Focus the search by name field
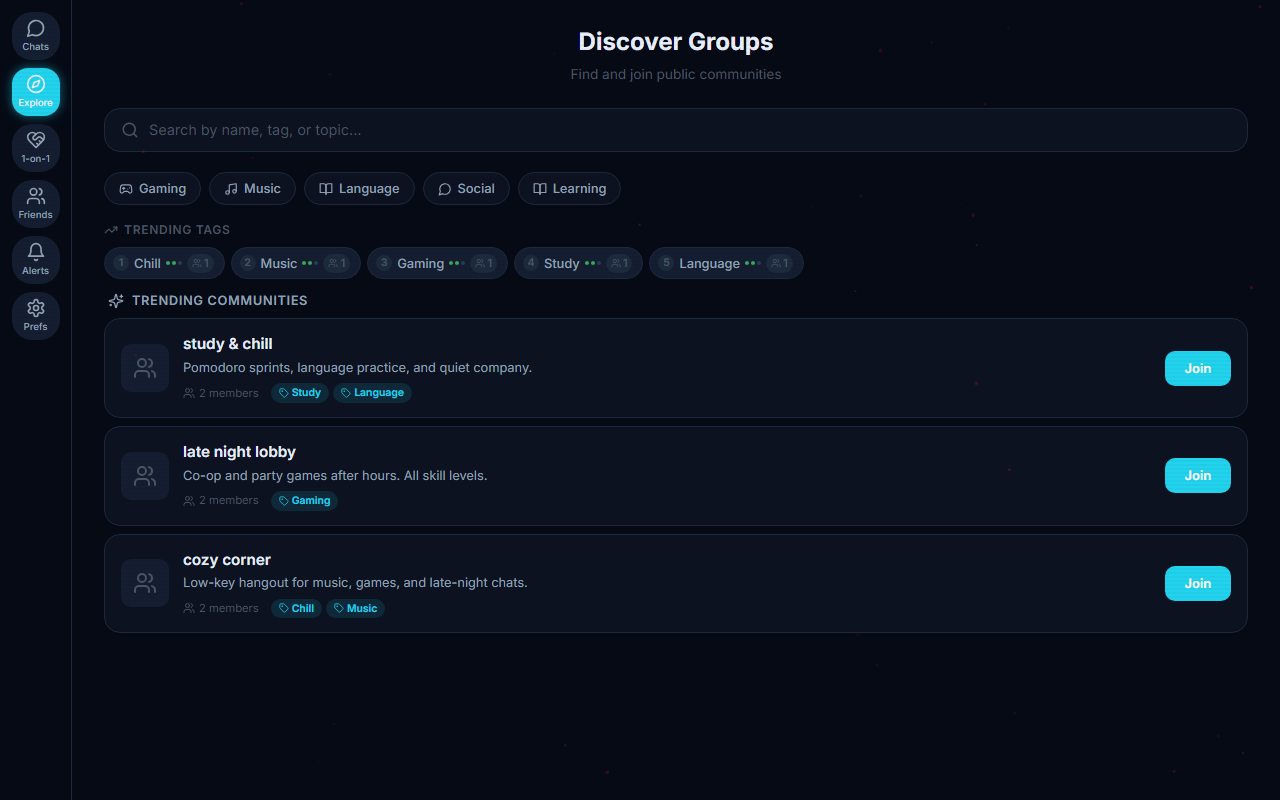This screenshot has height=800, width=1280. pyautogui.click(x=676, y=130)
